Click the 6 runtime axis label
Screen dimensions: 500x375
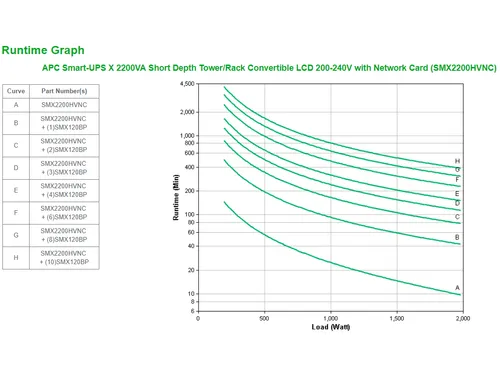click(x=193, y=311)
